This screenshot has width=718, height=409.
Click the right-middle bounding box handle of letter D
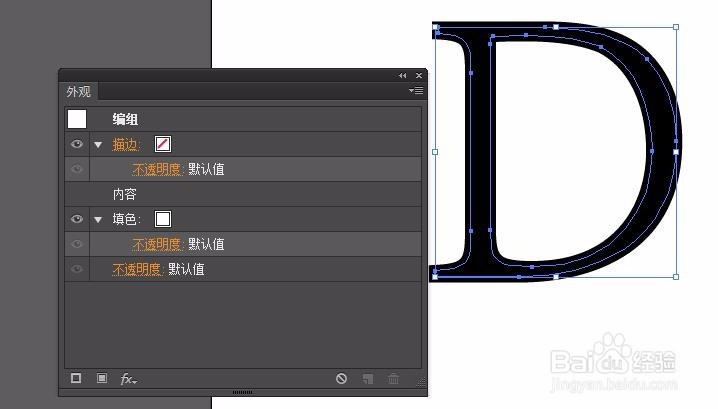click(x=676, y=152)
